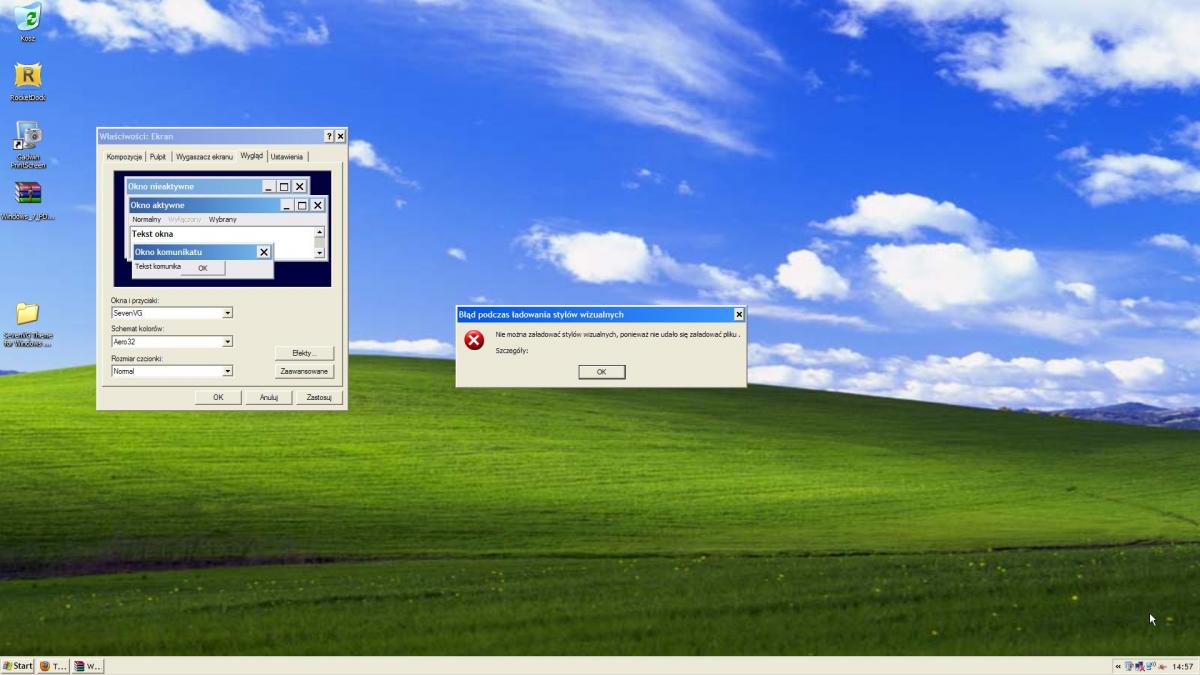
Task: Select the Wygląd tab
Action: point(252,156)
